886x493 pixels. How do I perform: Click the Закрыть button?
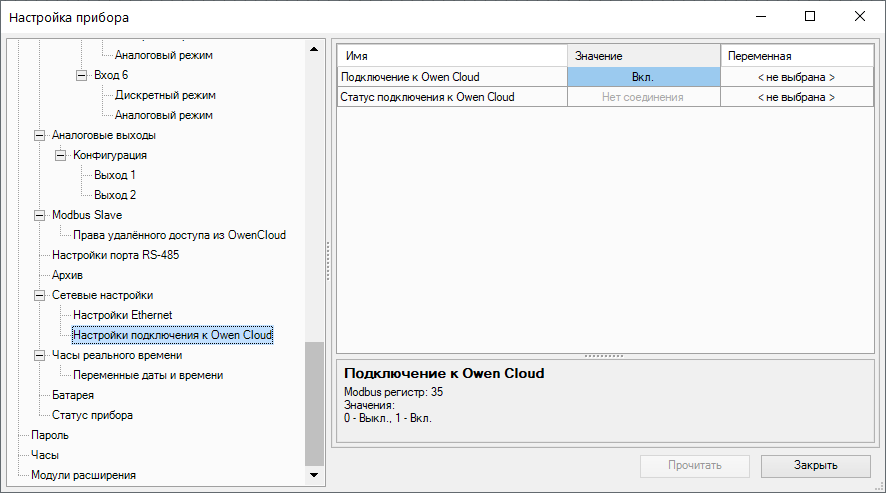click(816, 465)
